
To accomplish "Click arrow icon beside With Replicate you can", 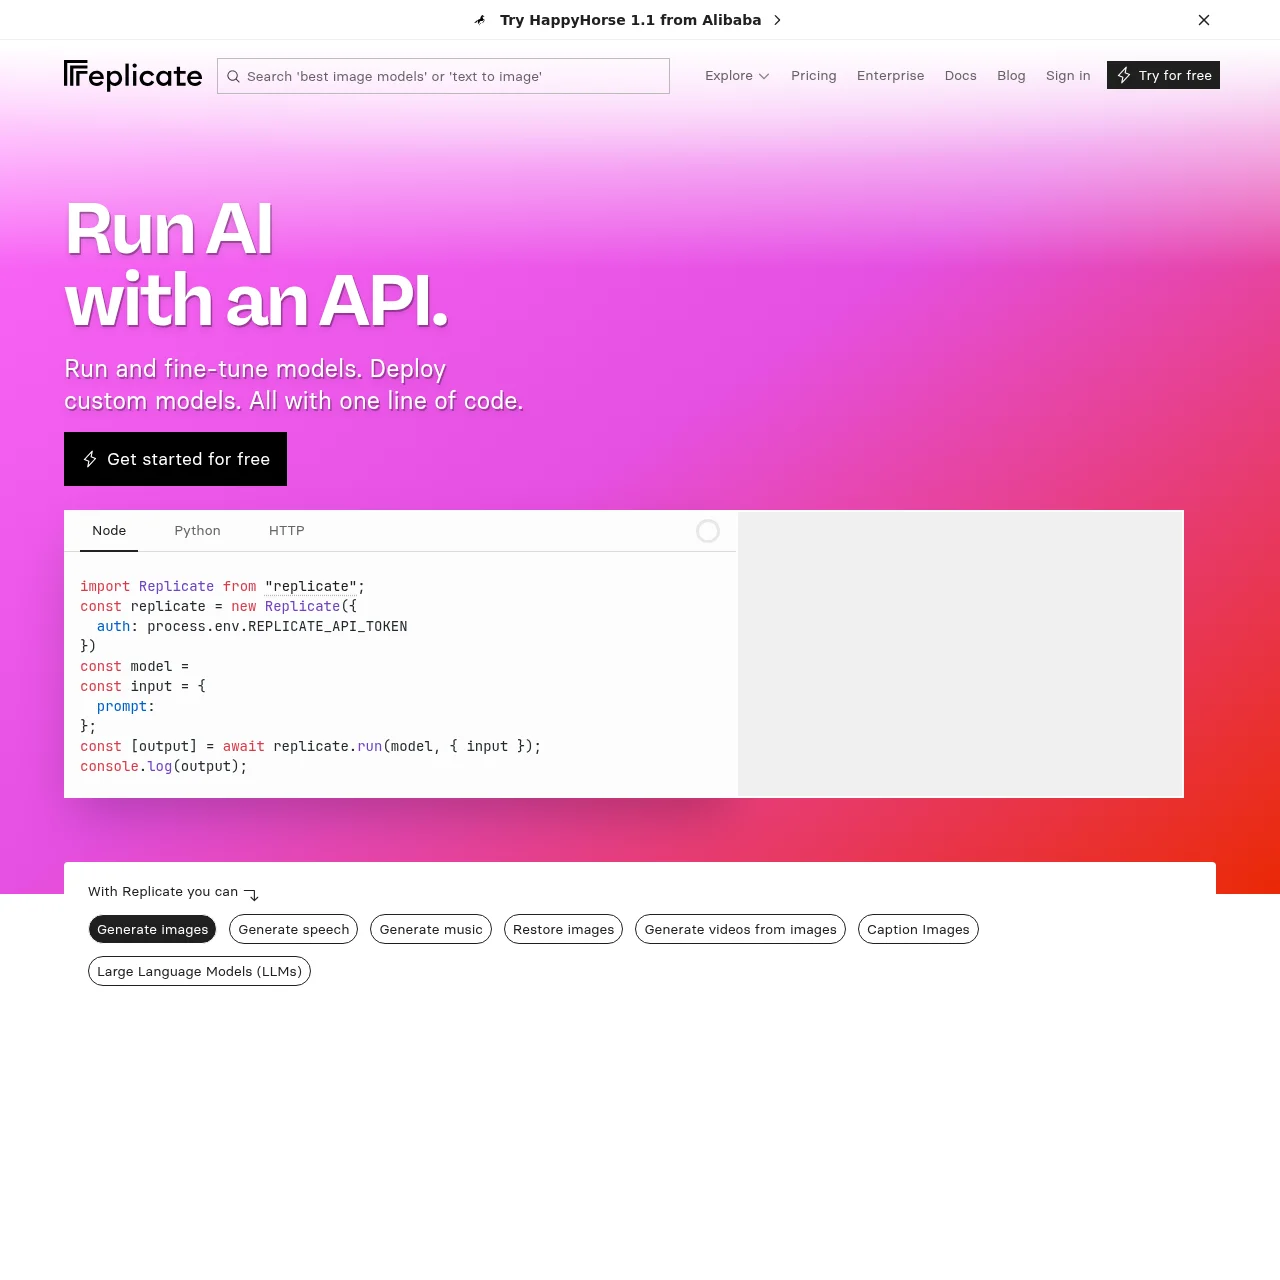I will point(252,894).
